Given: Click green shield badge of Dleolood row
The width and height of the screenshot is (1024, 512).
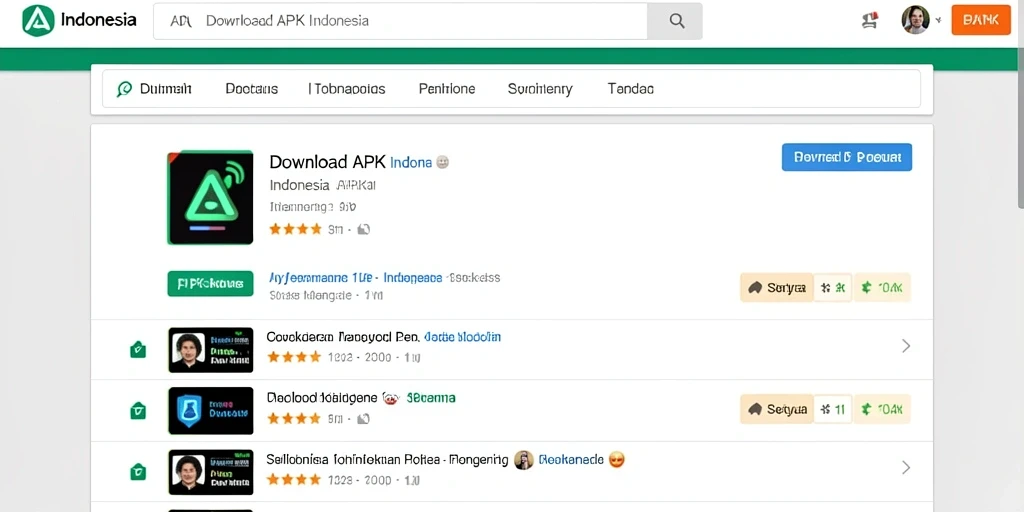Looking at the screenshot, I should (138, 411).
